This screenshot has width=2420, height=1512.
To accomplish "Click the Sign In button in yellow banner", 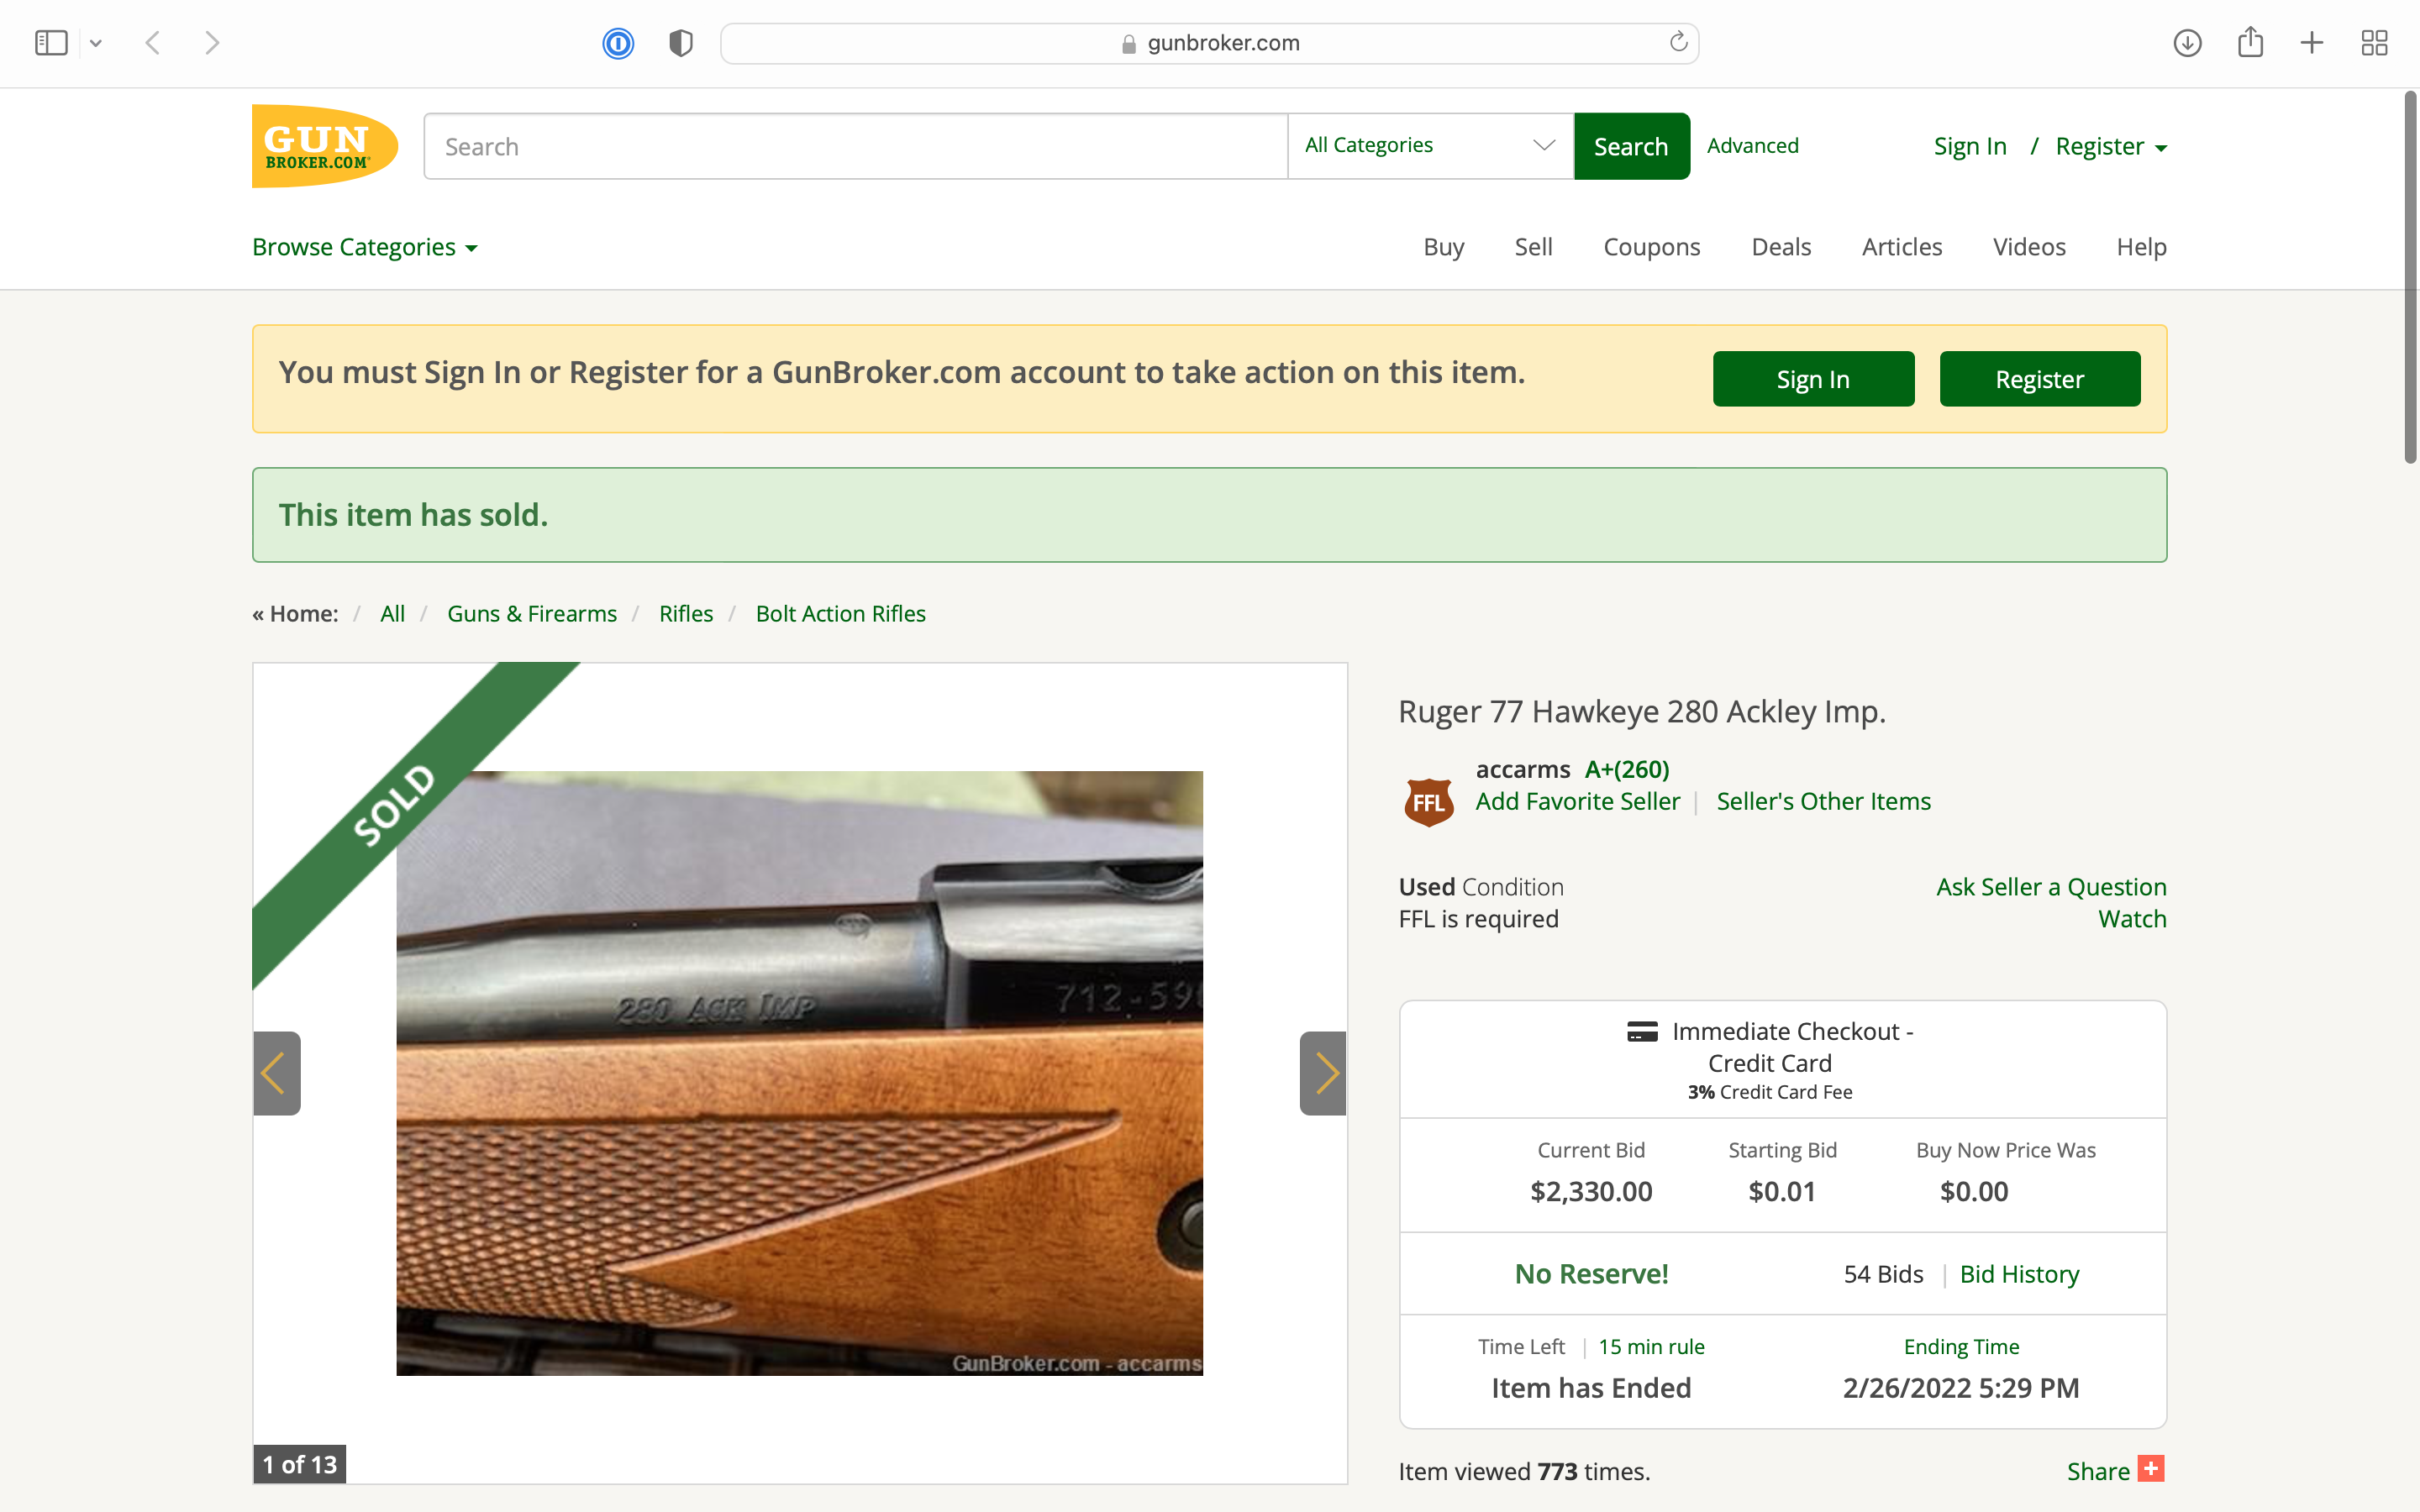I will tap(1813, 379).
